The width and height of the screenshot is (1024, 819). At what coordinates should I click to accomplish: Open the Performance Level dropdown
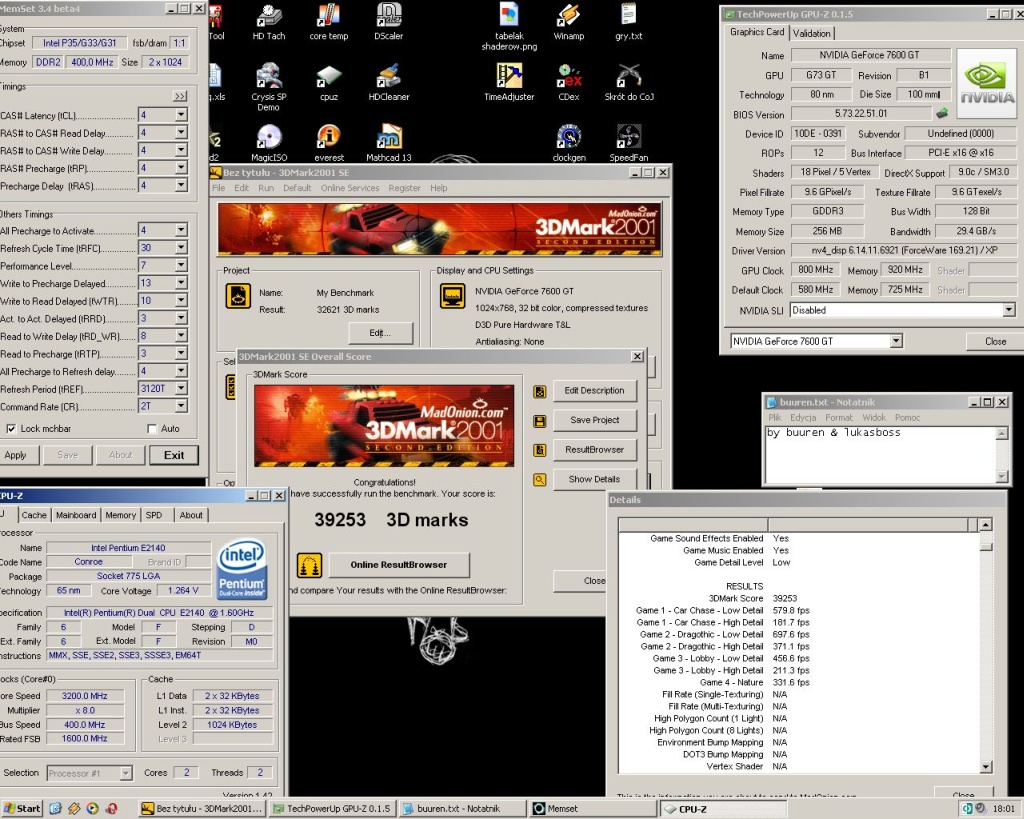point(181,265)
